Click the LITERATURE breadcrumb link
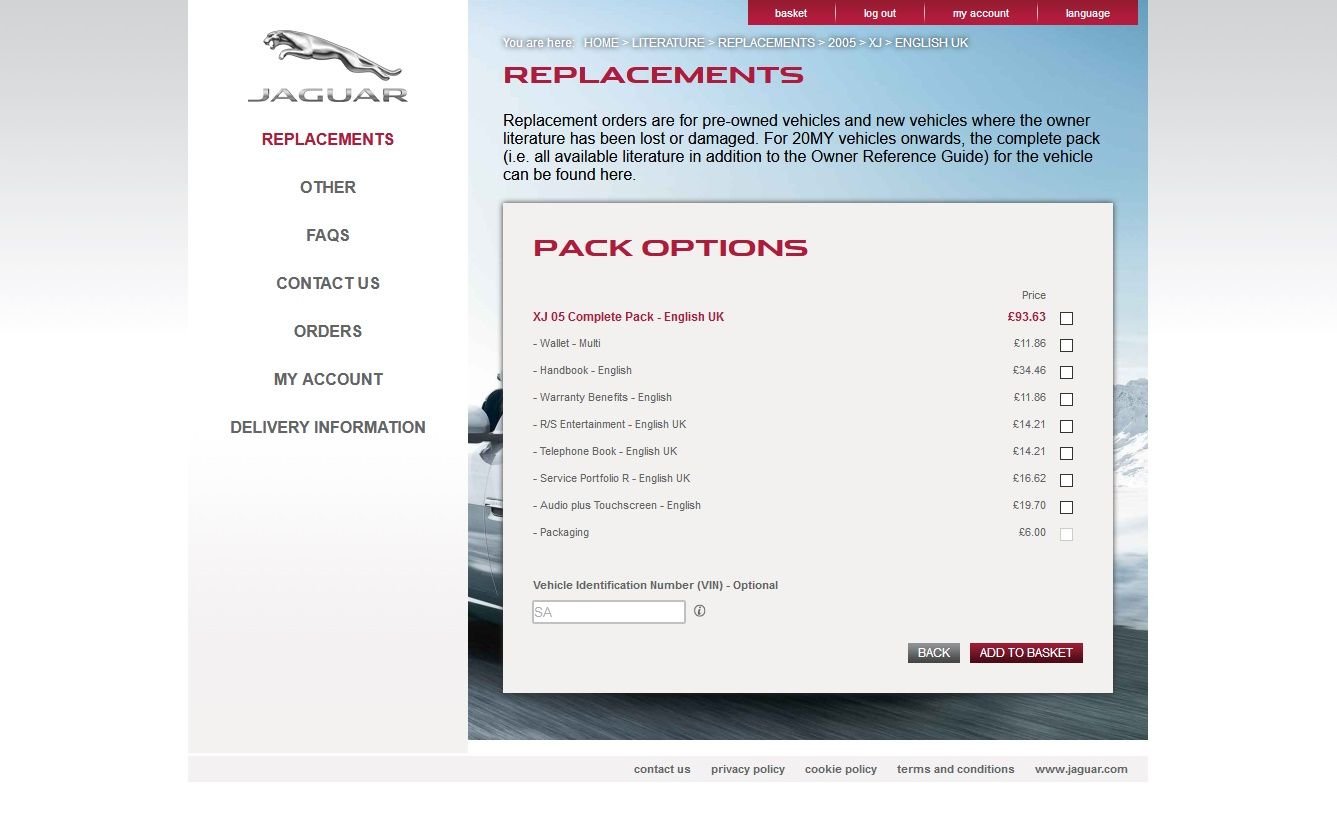Image resolution: width=1337 pixels, height=829 pixels. click(668, 43)
